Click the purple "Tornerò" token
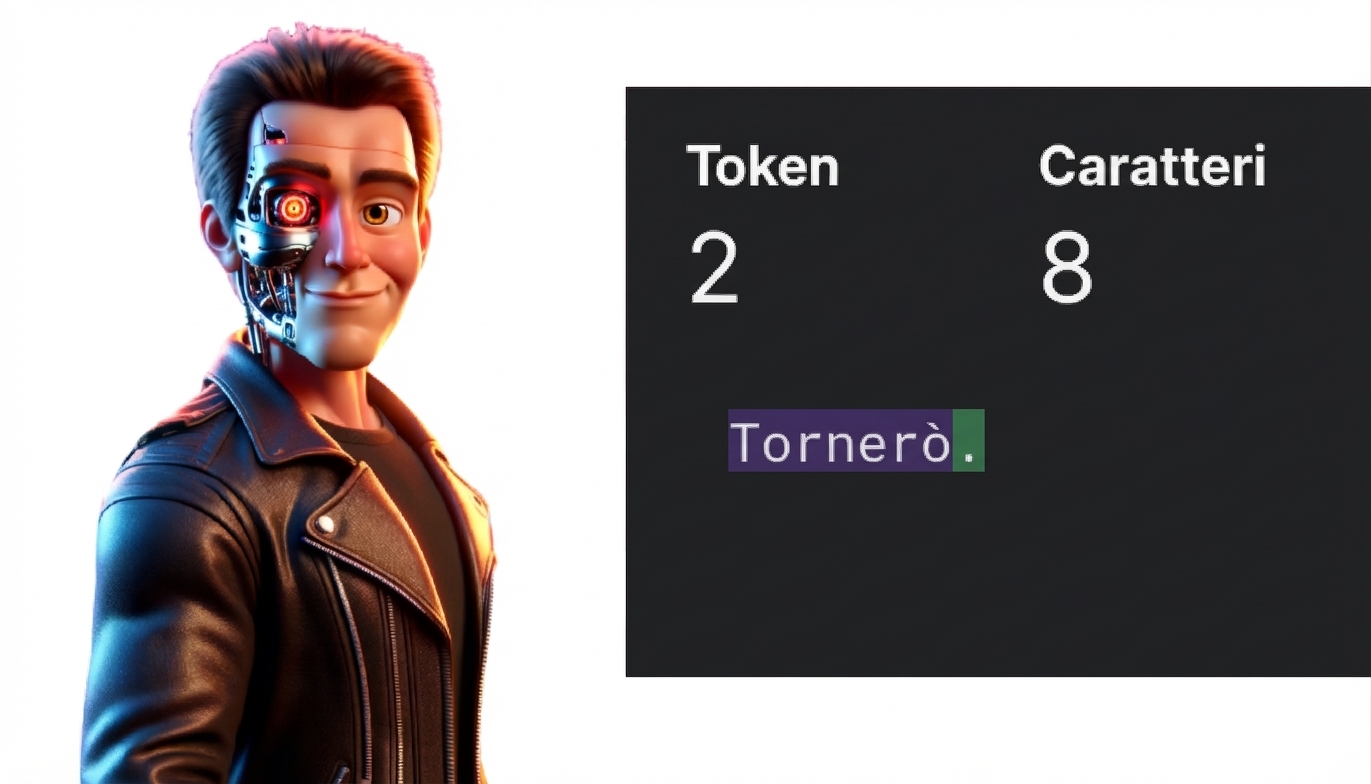This screenshot has width=1371, height=784. click(840, 440)
